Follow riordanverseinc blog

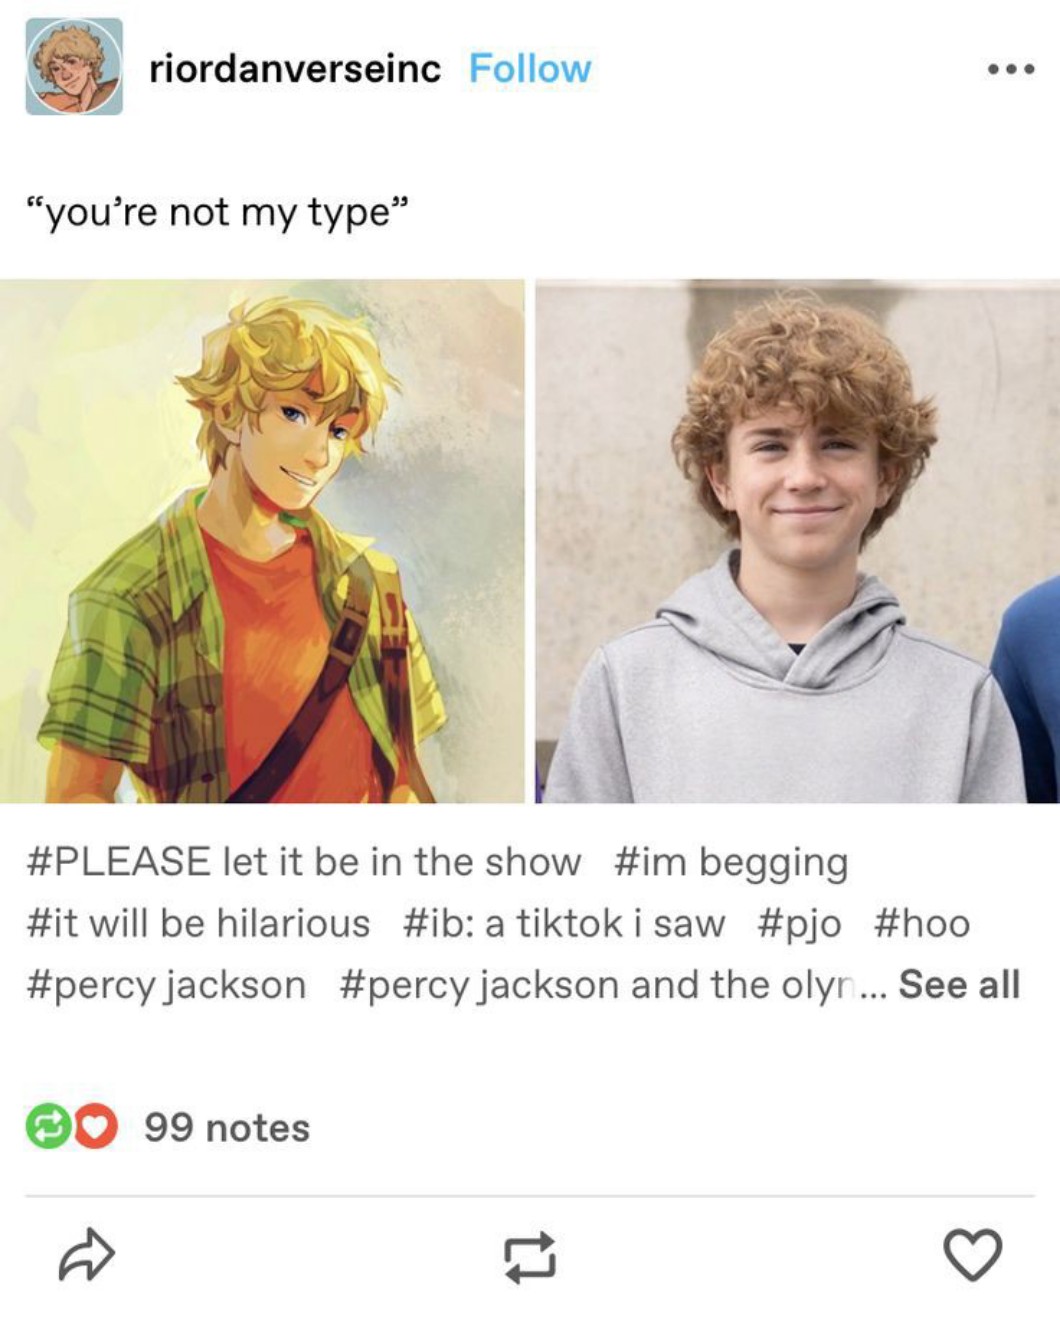[530, 69]
